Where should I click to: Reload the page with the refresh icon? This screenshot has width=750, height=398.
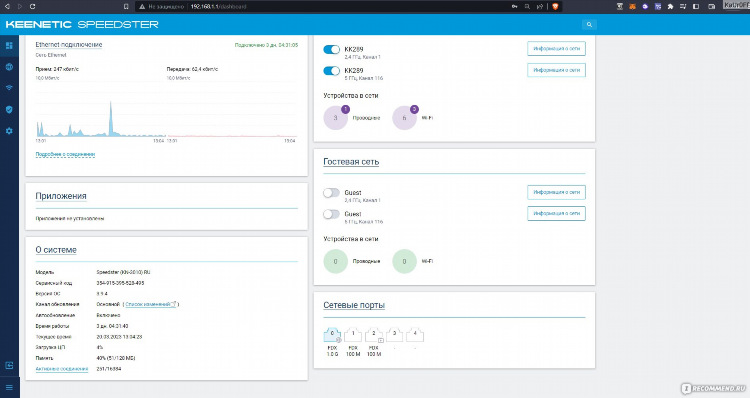click(32, 7)
